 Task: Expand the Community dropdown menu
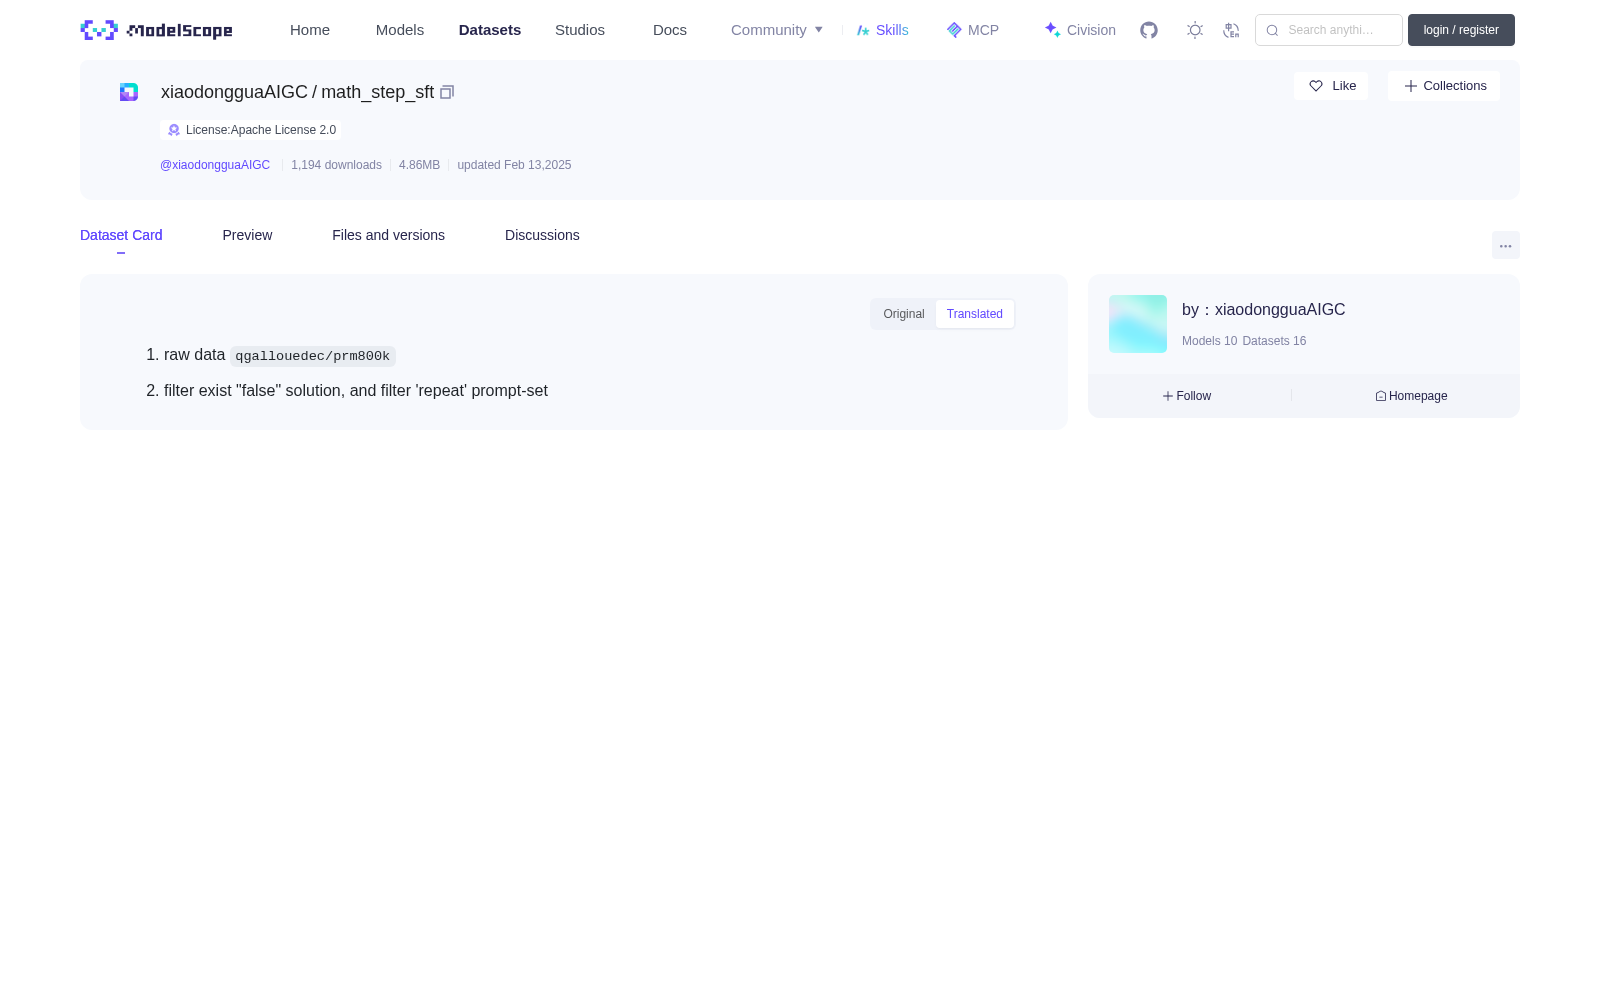pos(777,30)
